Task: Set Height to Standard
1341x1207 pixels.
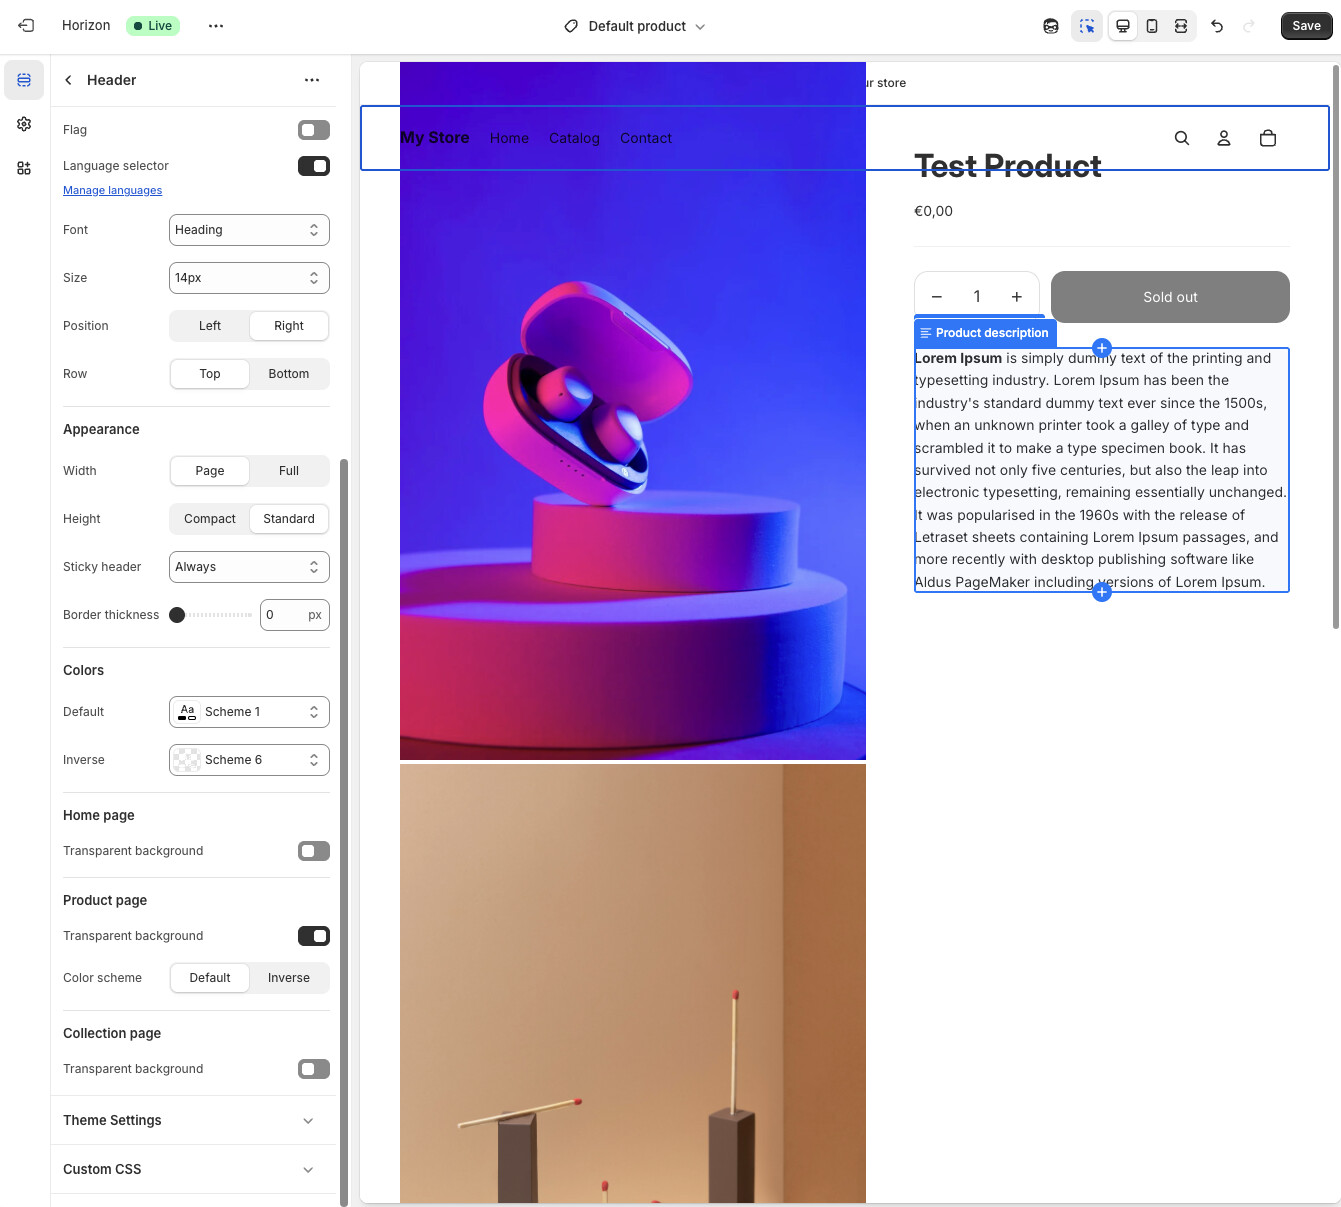Action: [x=289, y=519]
